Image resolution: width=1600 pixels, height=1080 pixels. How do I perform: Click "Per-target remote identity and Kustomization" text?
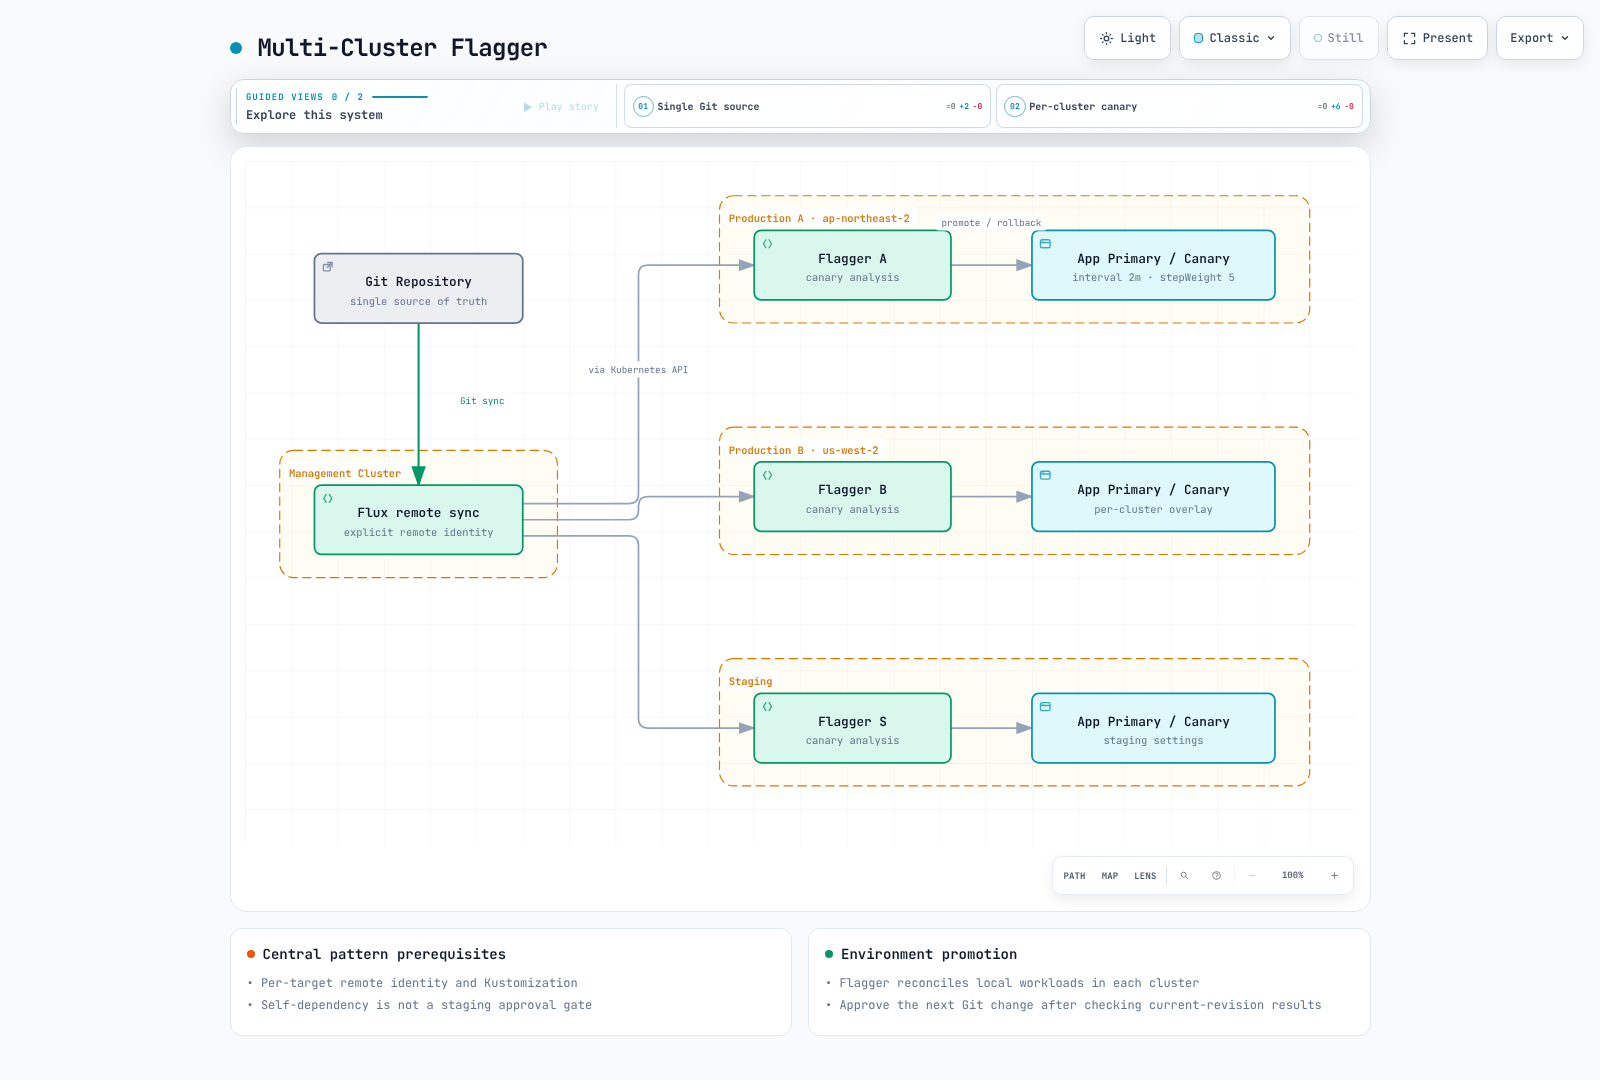(419, 983)
